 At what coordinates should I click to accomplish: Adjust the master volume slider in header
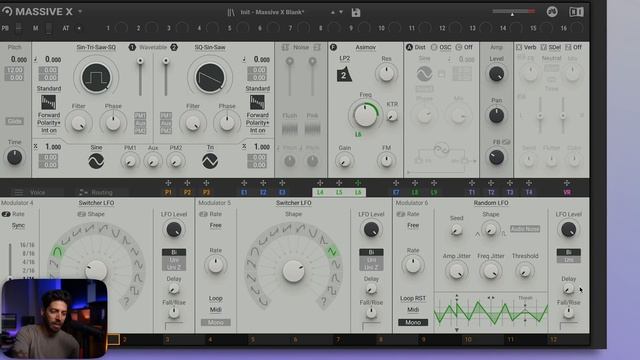click(x=513, y=12)
